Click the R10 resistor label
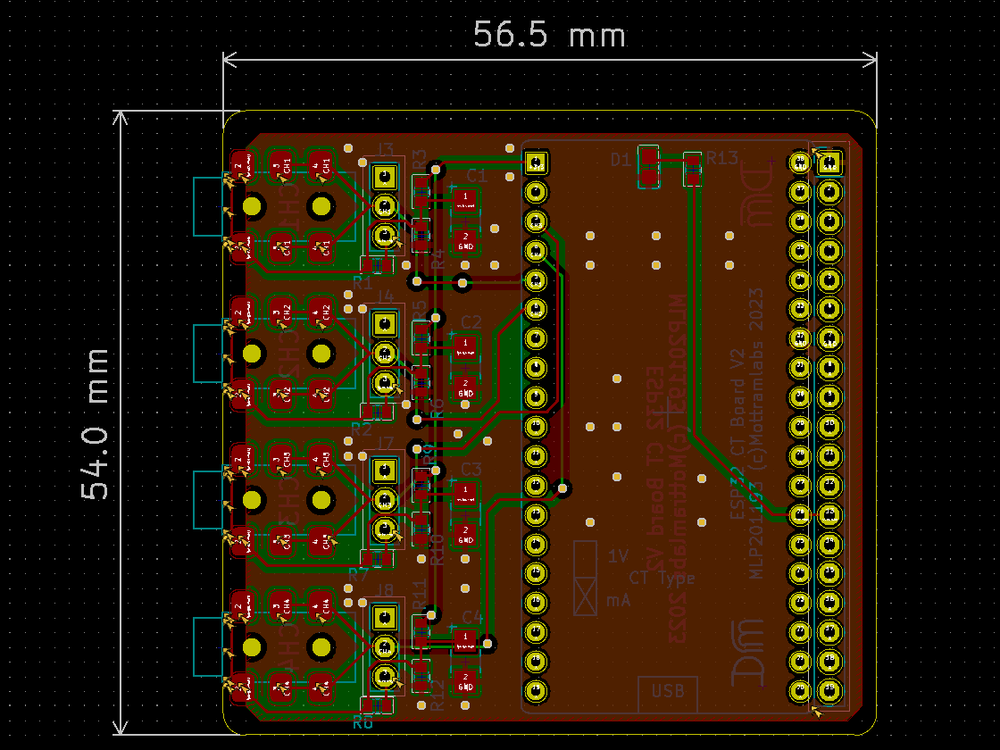The image size is (1000, 750). click(x=437, y=549)
